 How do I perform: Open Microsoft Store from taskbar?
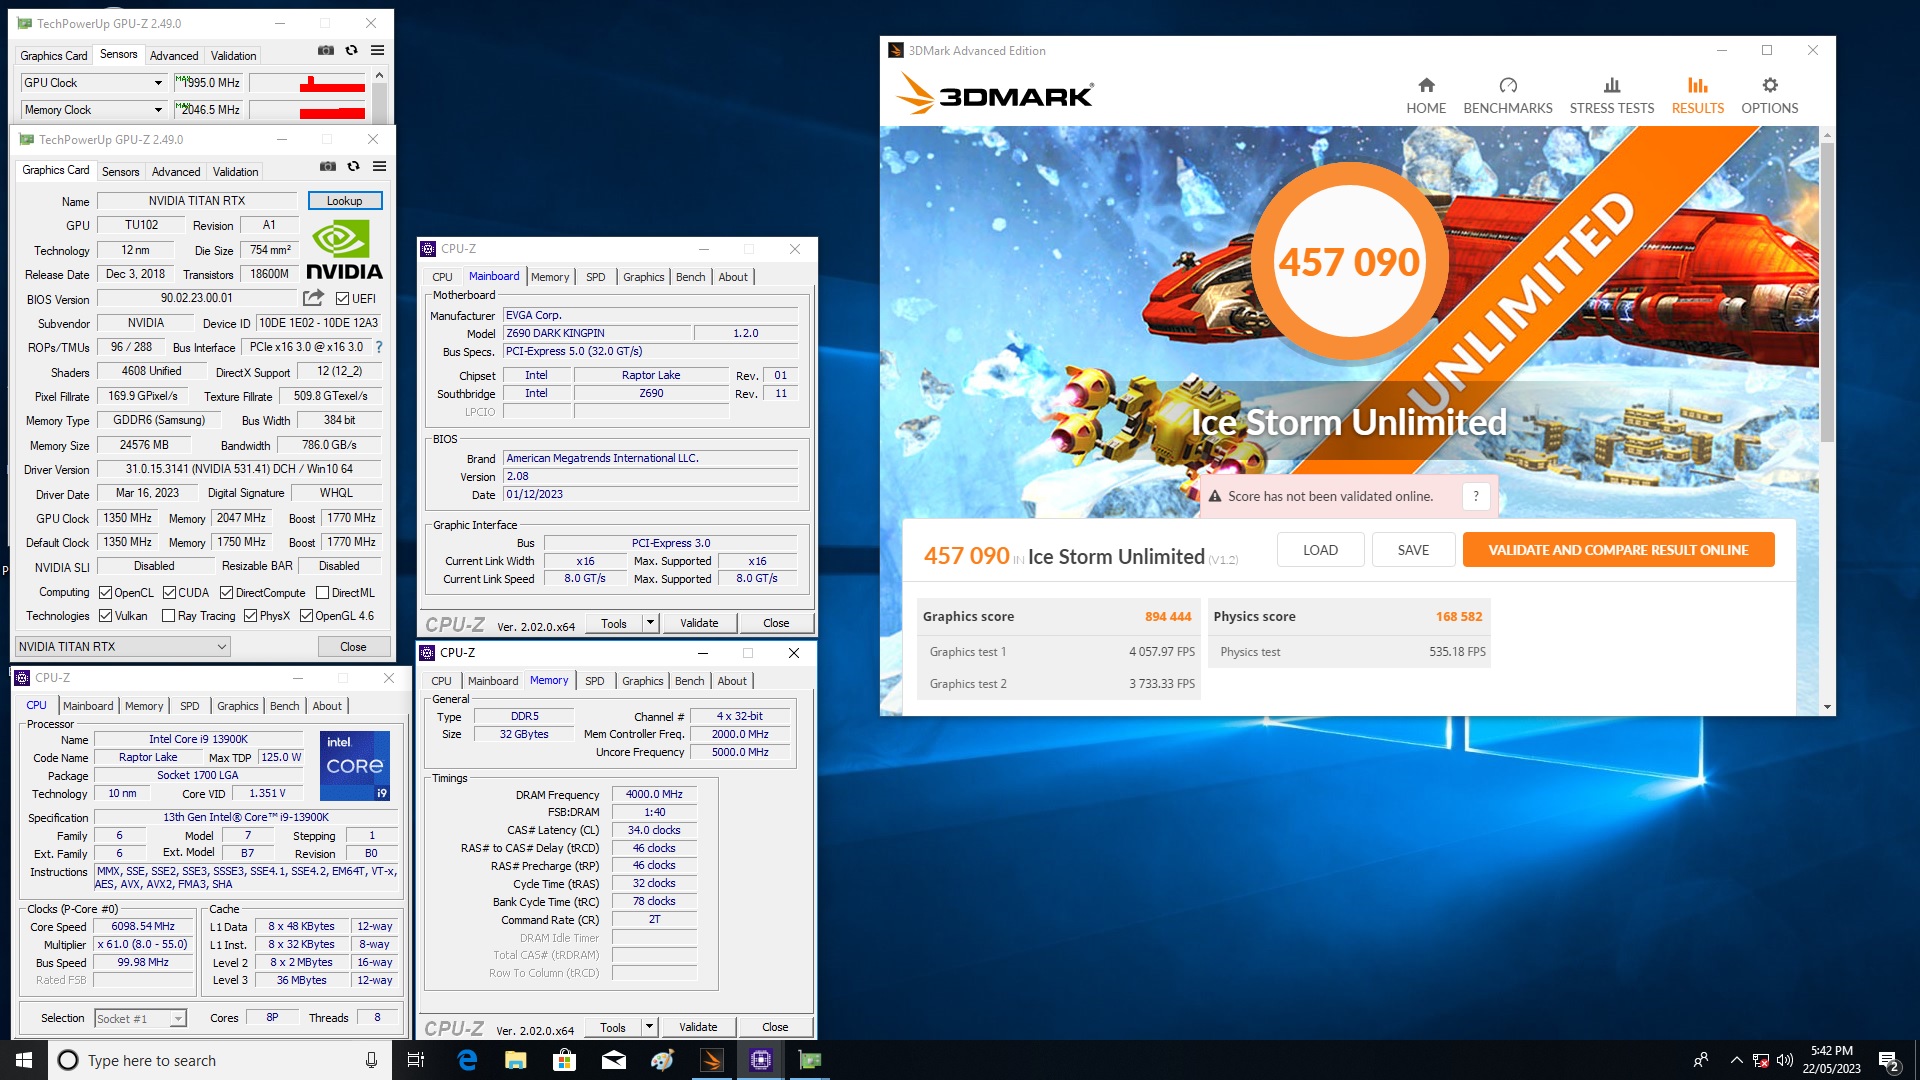(x=564, y=1060)
